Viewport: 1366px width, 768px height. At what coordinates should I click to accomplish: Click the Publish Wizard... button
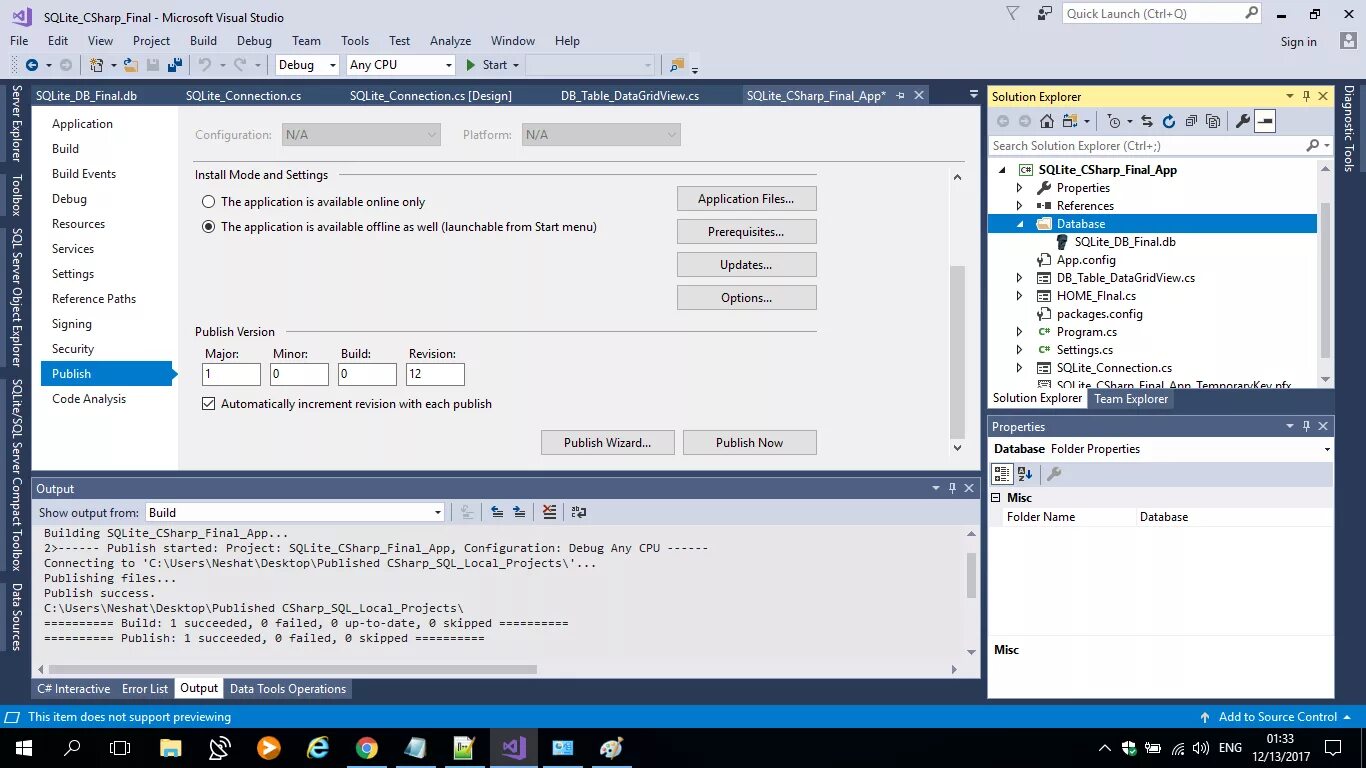[607, 443]
